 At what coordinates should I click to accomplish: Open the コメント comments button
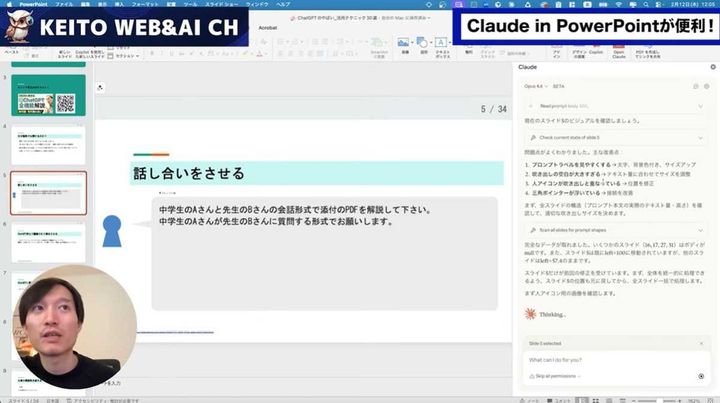tap(559, 400)
